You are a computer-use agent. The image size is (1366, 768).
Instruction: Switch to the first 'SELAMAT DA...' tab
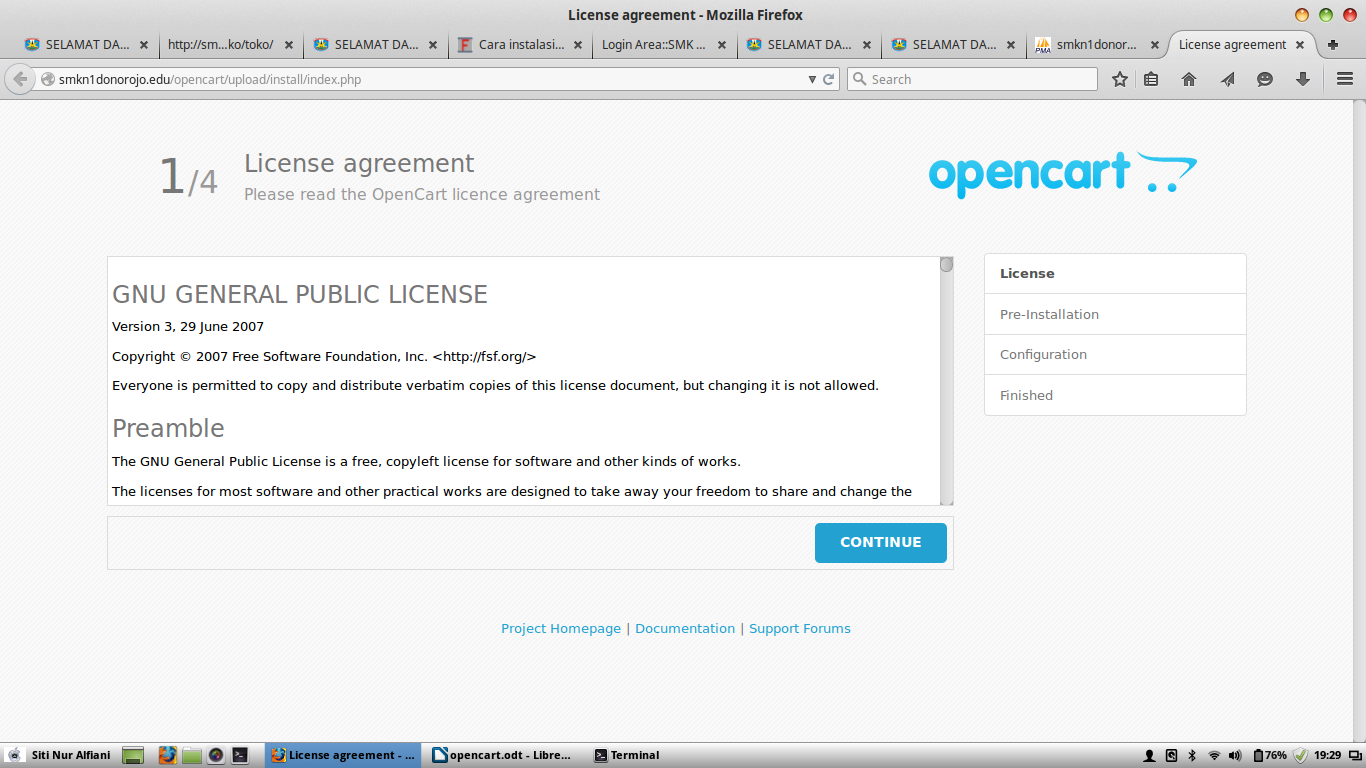pyautogui.click(x=87, y=45)
